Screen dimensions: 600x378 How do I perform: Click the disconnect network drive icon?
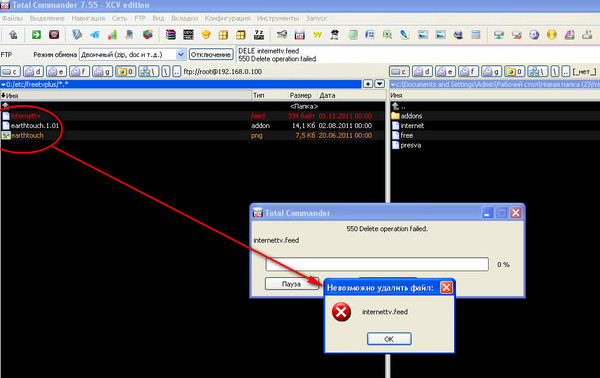pyautogui.click(x=517, y=35)
